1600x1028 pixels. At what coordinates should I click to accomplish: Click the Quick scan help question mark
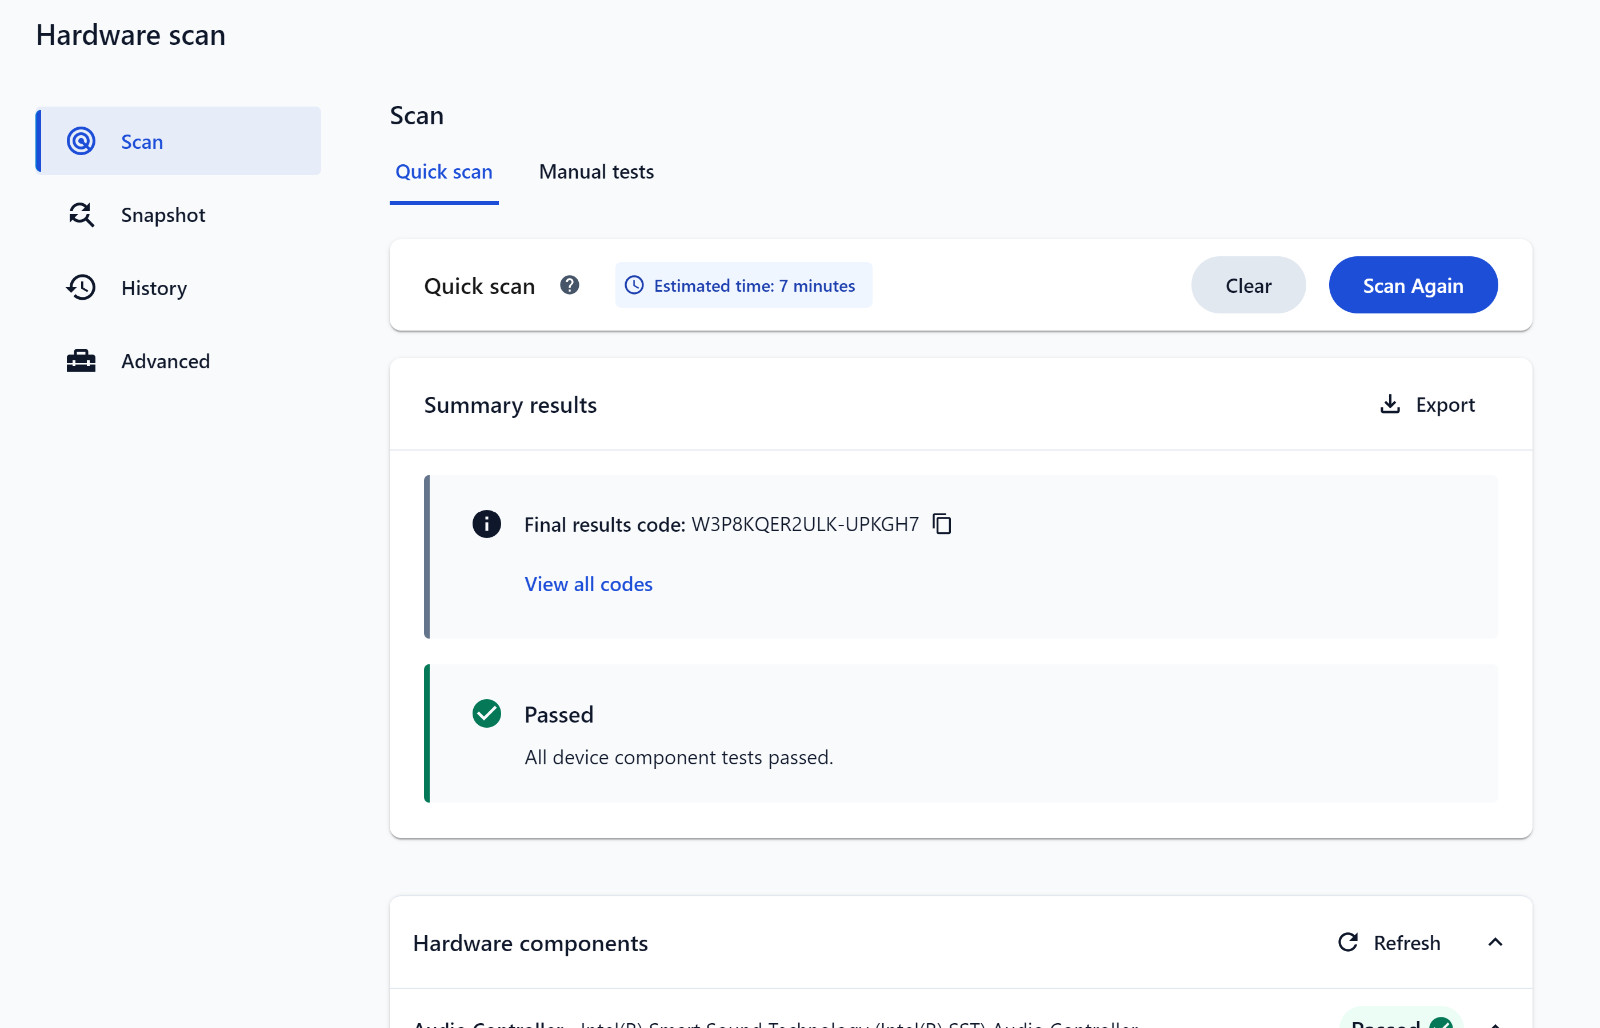coord(570,285)
